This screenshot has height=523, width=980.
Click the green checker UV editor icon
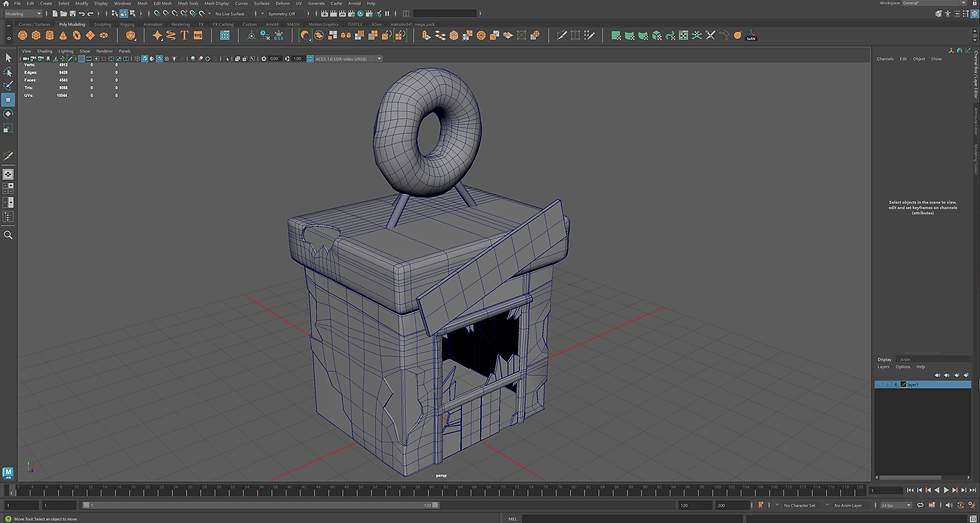pos(683,36)
